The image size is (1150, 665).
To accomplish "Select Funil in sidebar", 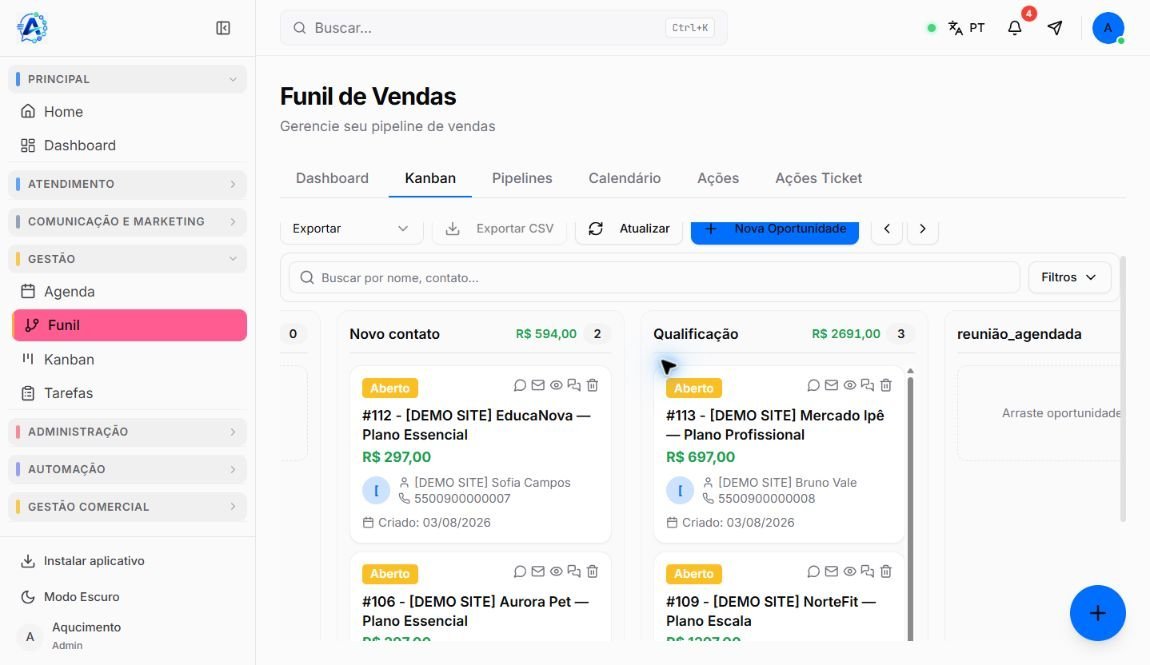I will pyautogui.click(x=129, y=325).
